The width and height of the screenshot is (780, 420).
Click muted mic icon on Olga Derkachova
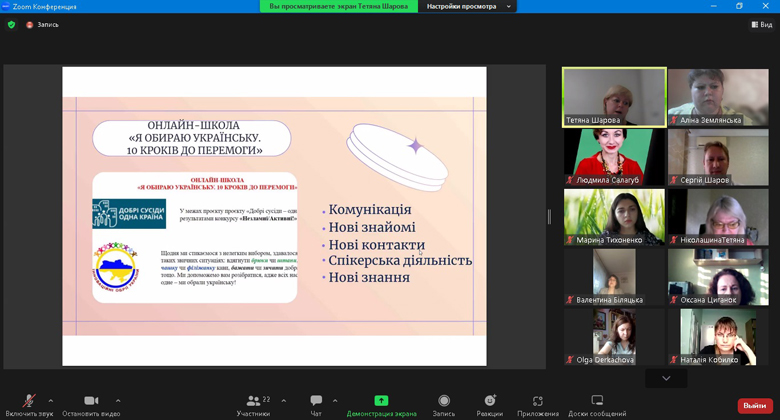click(570, 360)
